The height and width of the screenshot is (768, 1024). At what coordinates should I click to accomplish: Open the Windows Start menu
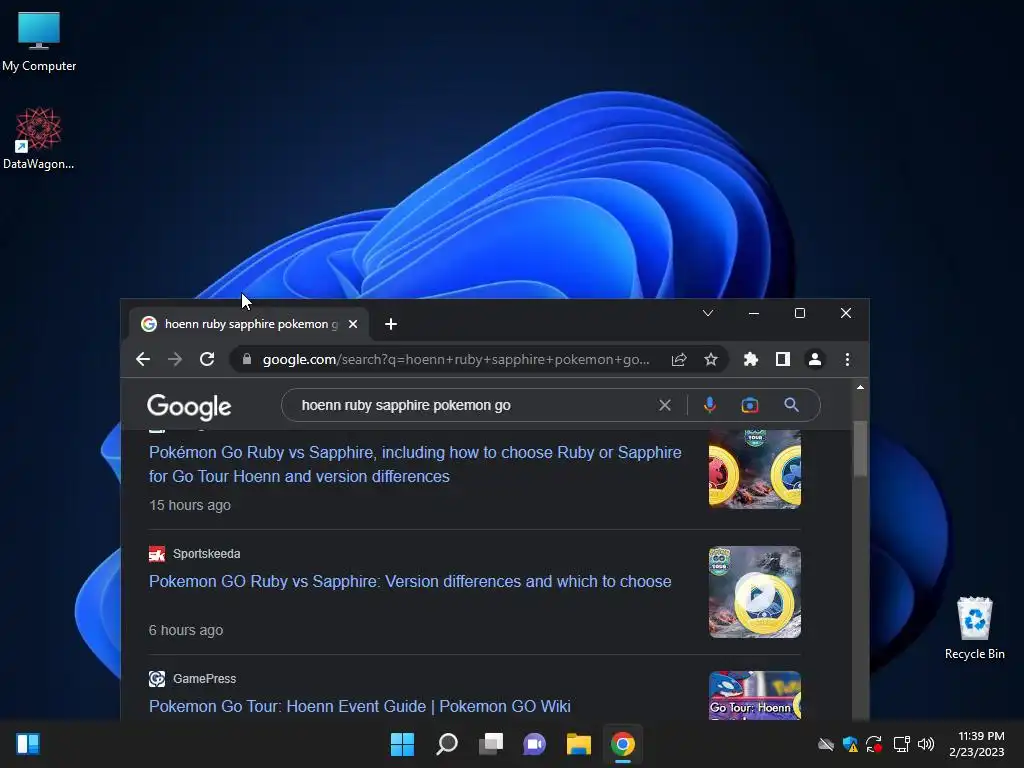(x=402, y=744)
